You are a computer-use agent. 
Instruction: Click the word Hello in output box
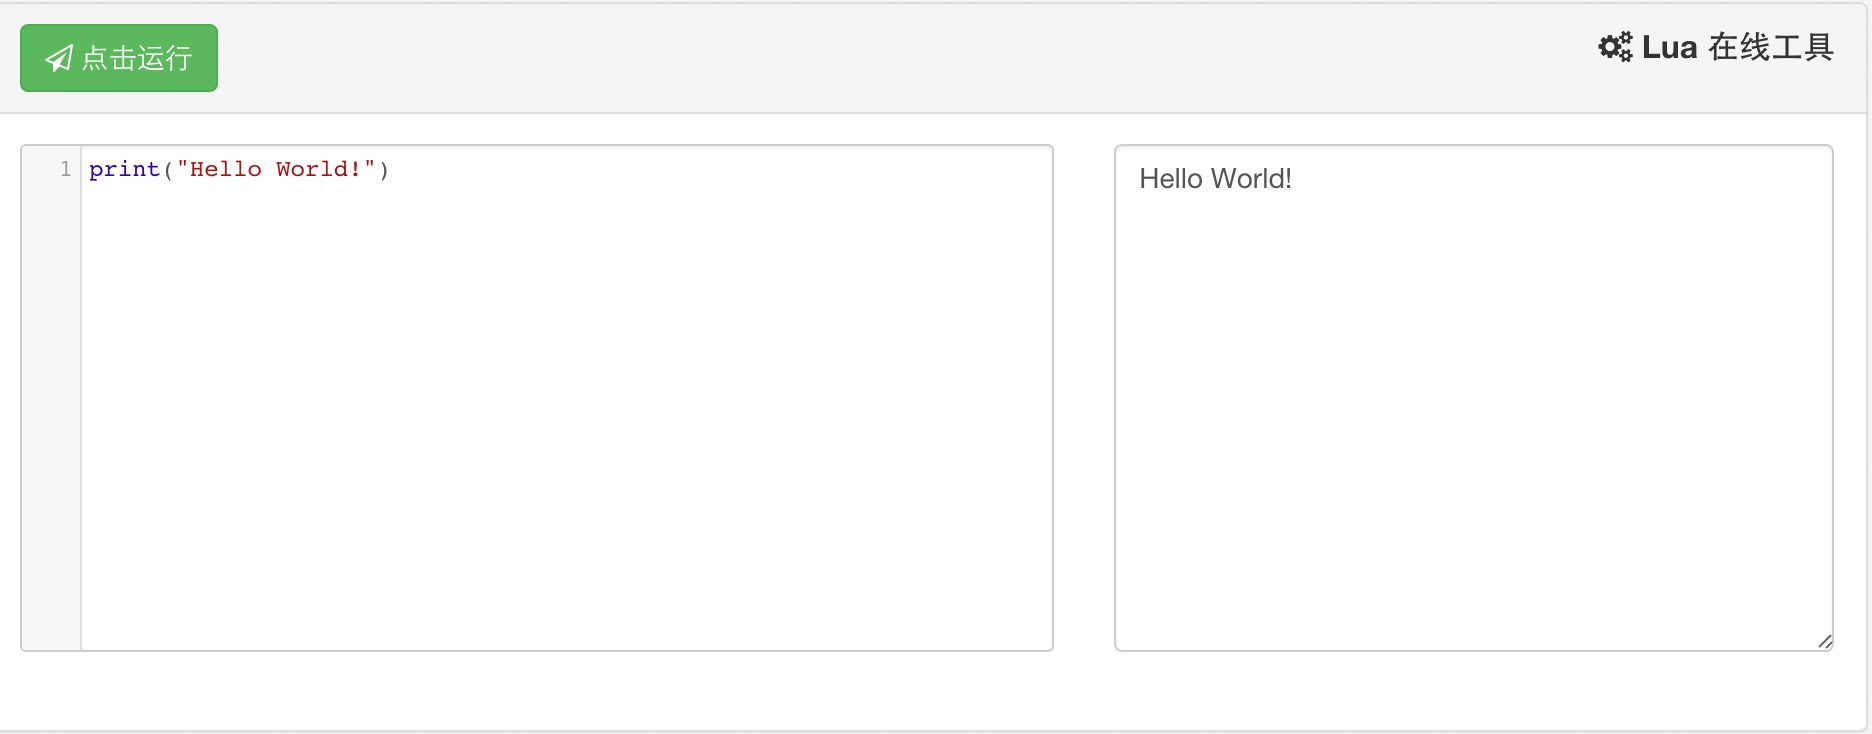(x=1170, y=179)
